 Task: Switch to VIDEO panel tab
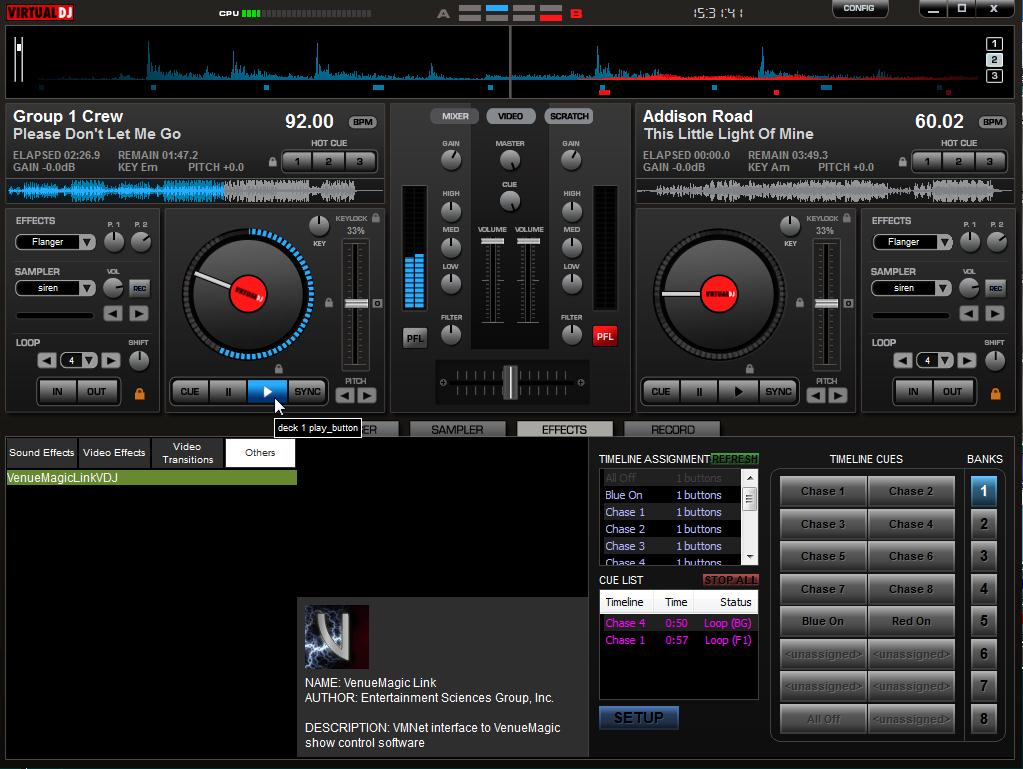click(x=510, y=116)
